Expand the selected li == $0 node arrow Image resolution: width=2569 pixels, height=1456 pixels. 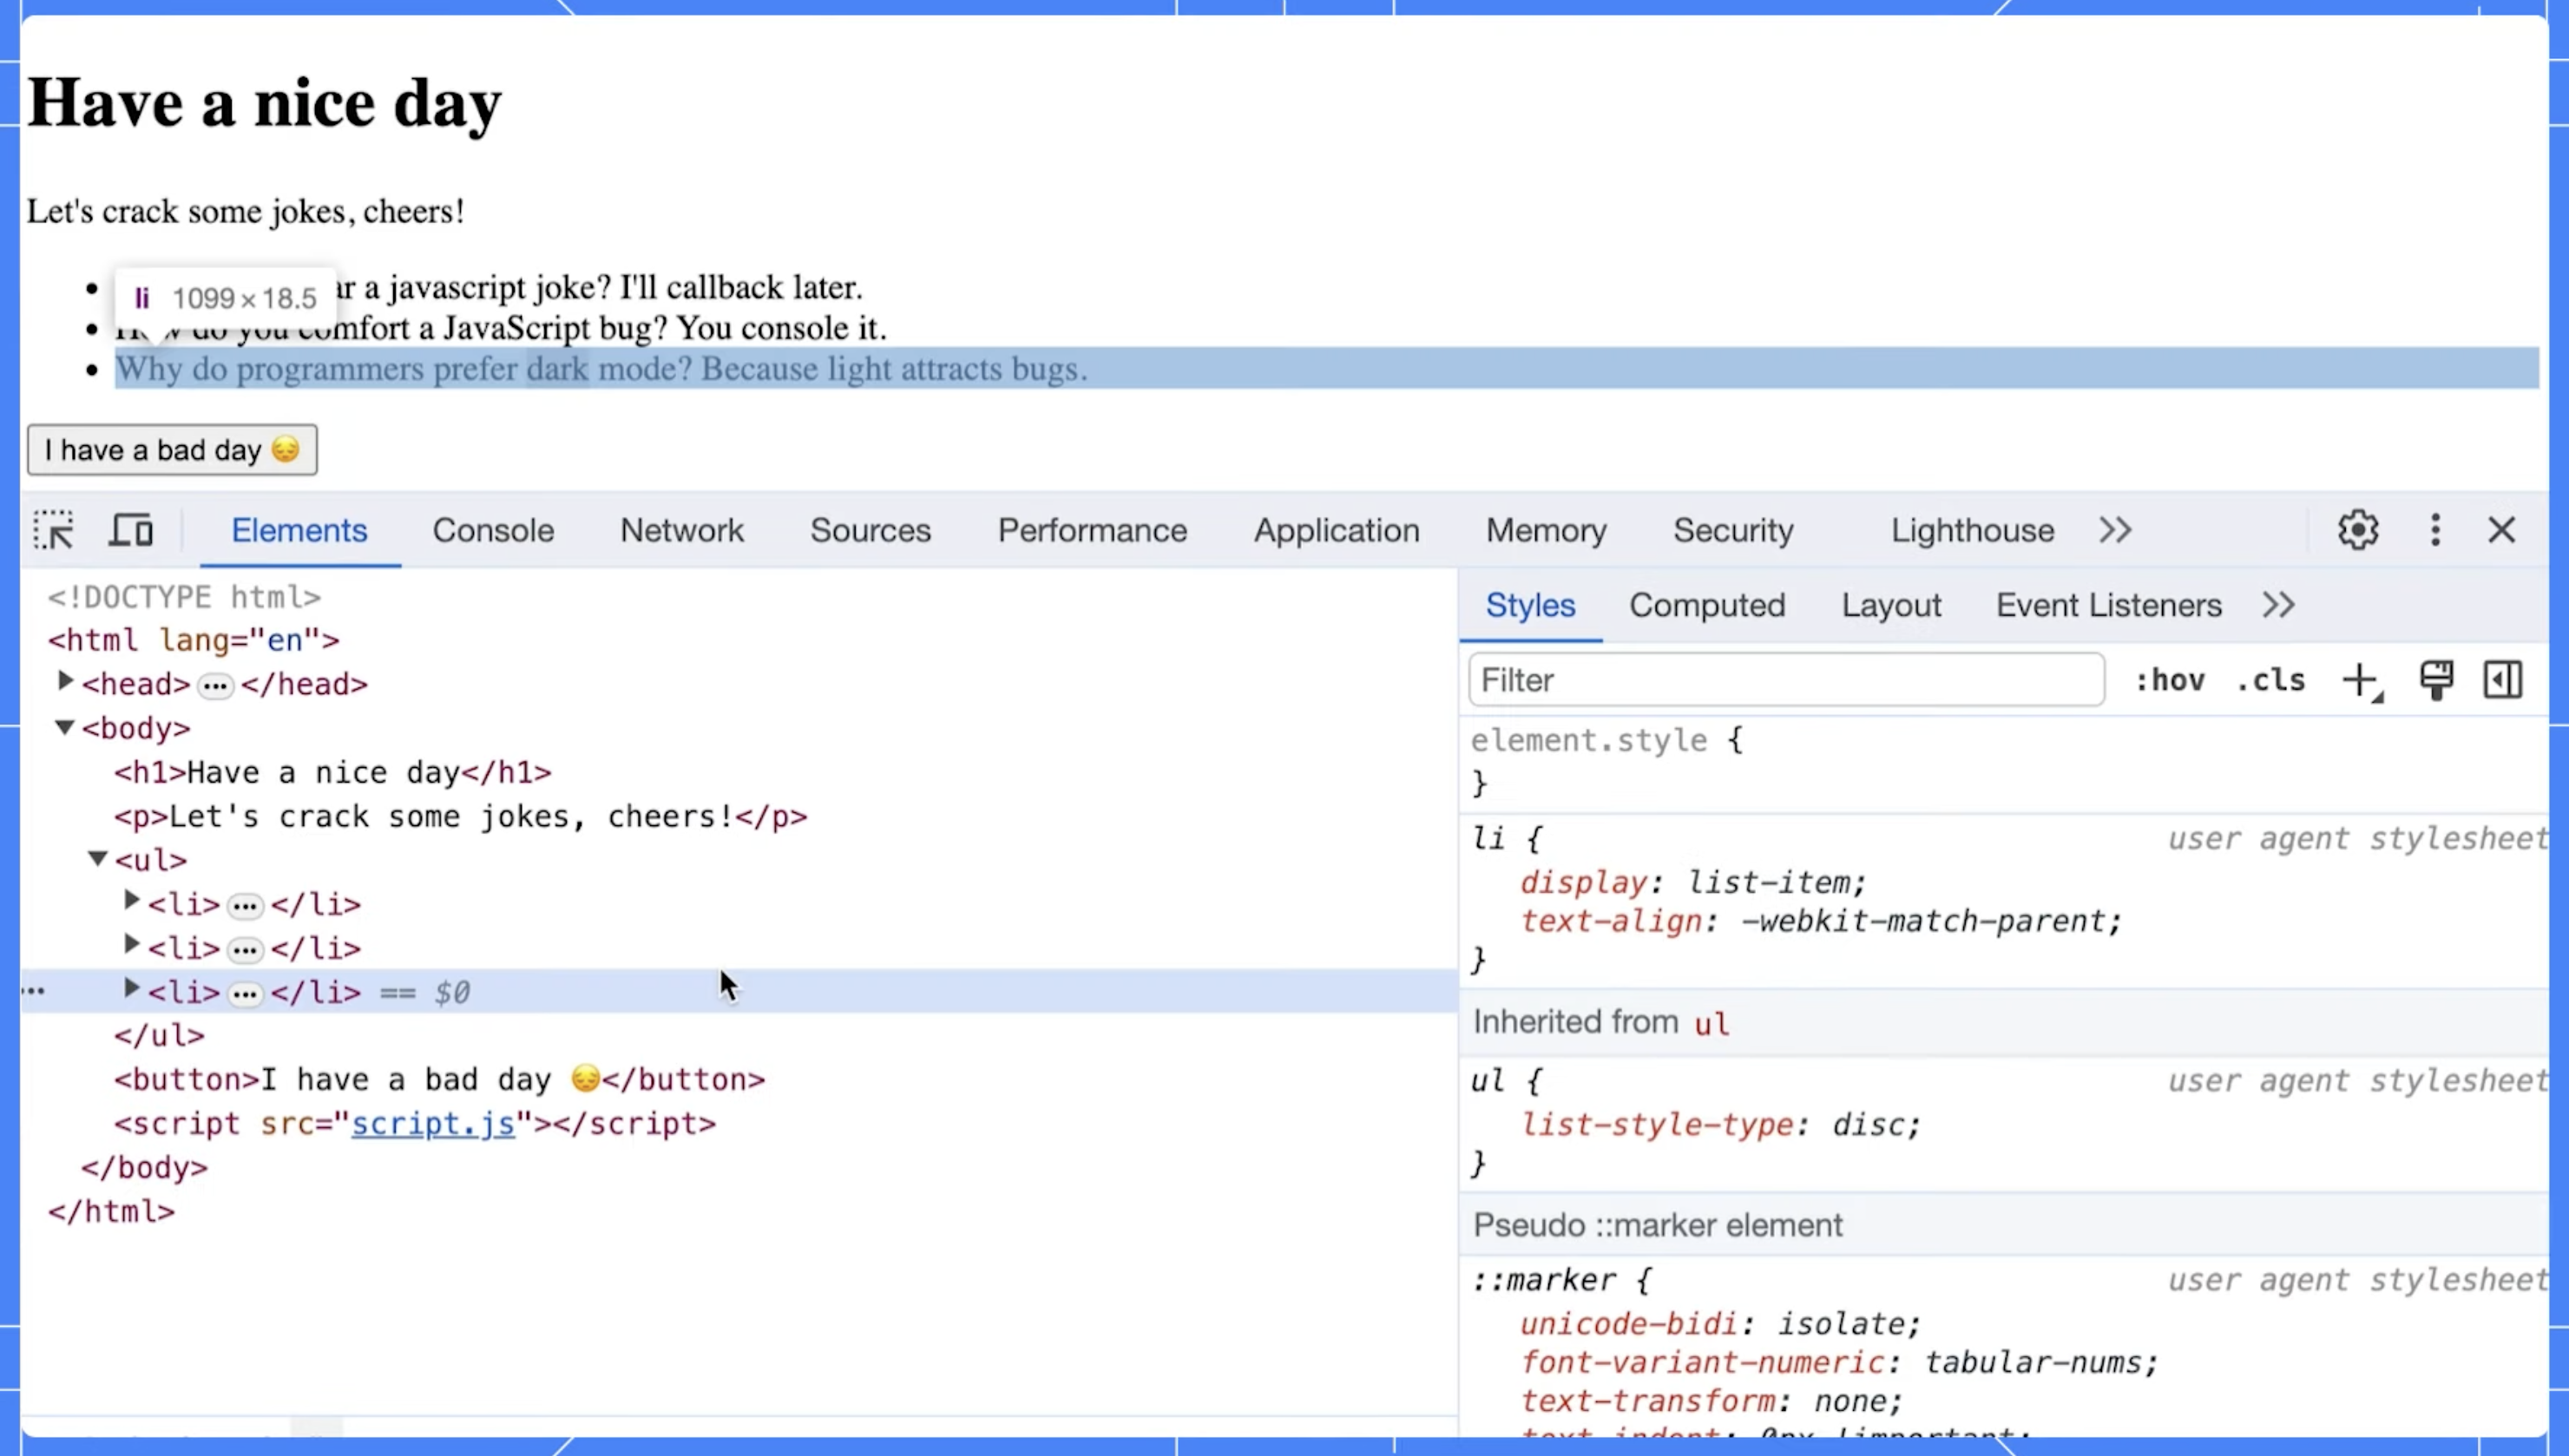(131, 989)
